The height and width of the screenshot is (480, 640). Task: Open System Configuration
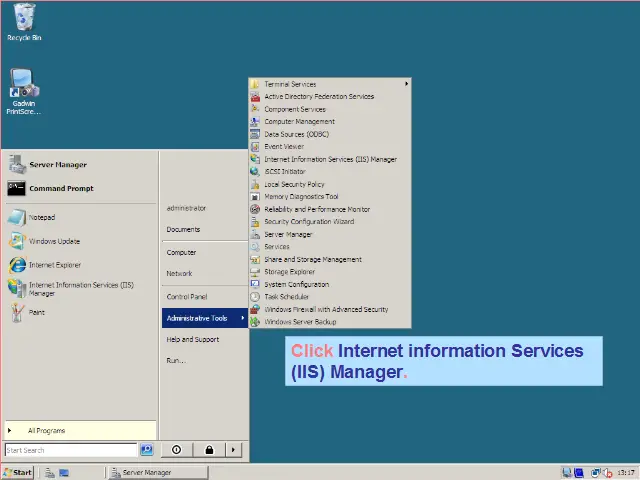[330, 284]
